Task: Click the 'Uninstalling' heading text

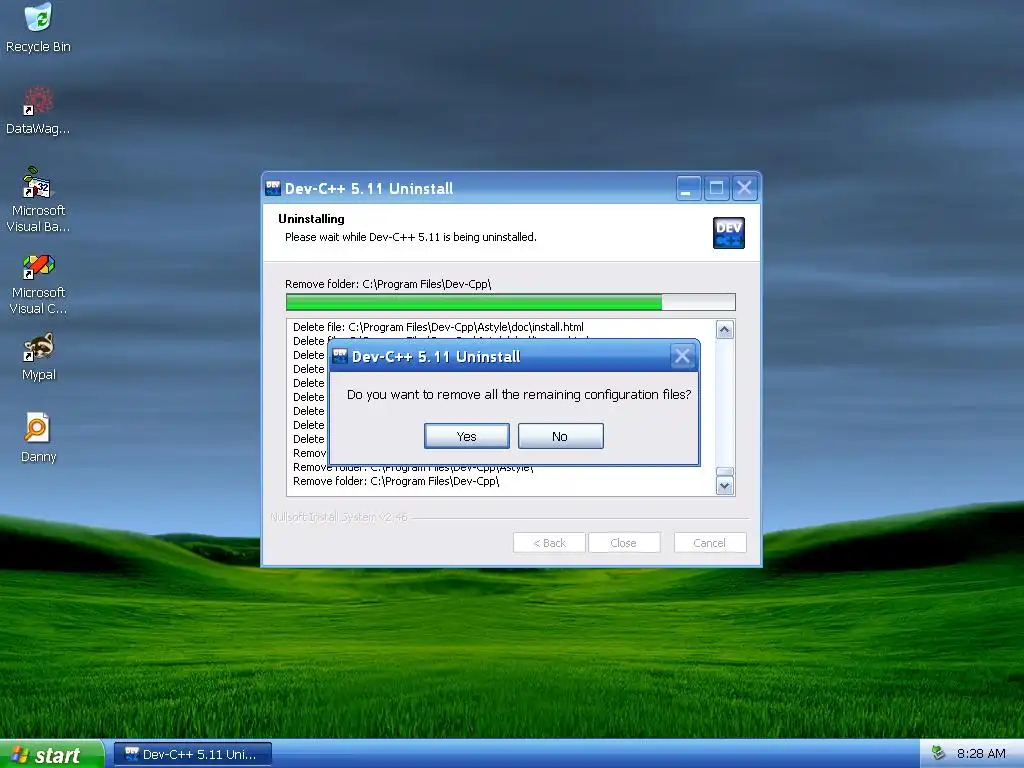Action: (x=312, y=219)
